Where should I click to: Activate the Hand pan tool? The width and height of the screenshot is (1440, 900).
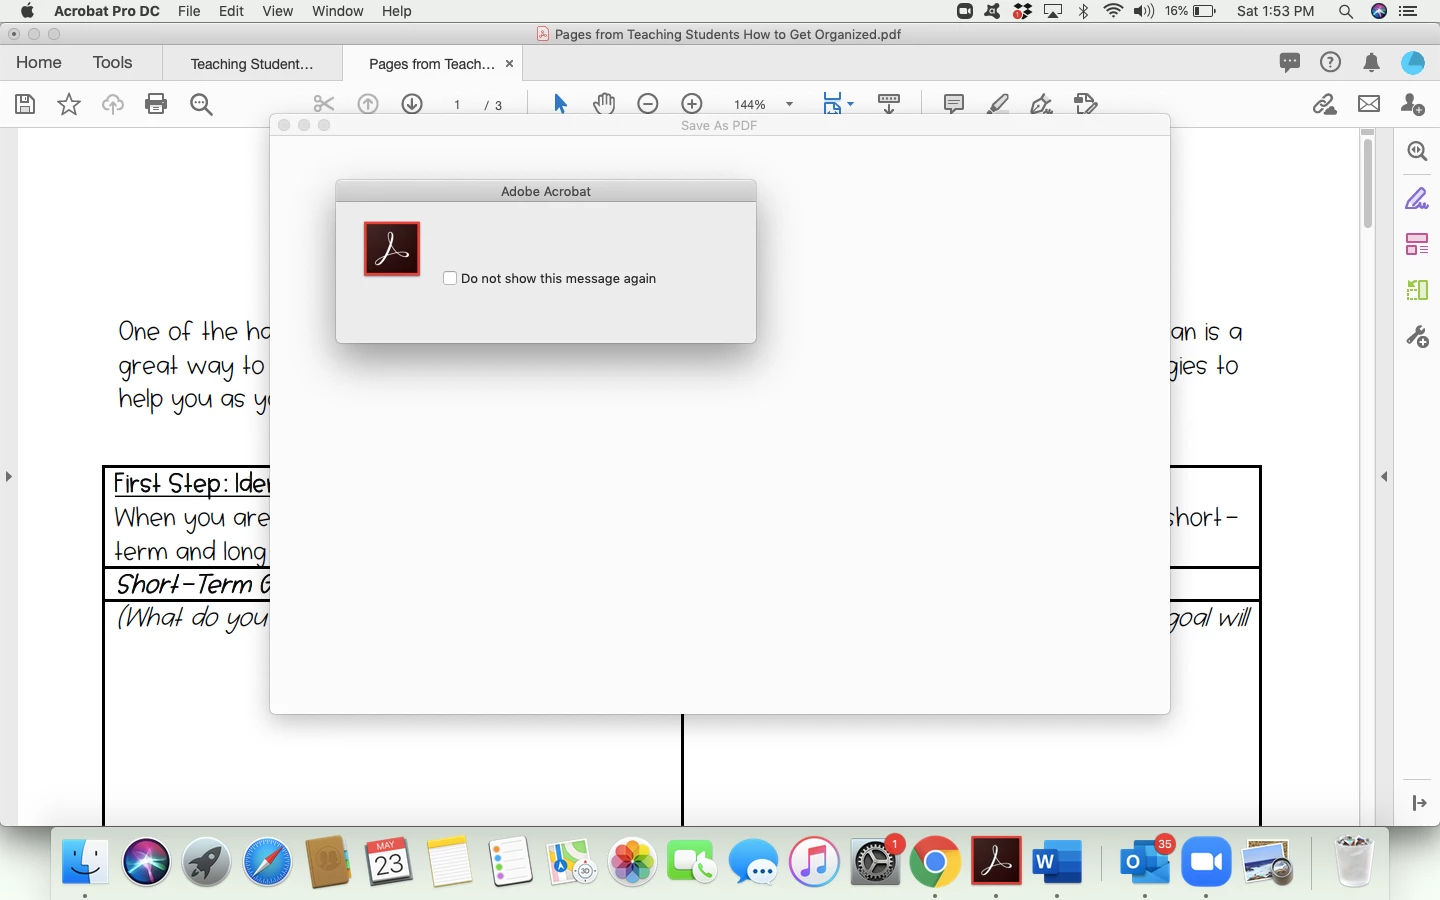[x=604, y=104]
